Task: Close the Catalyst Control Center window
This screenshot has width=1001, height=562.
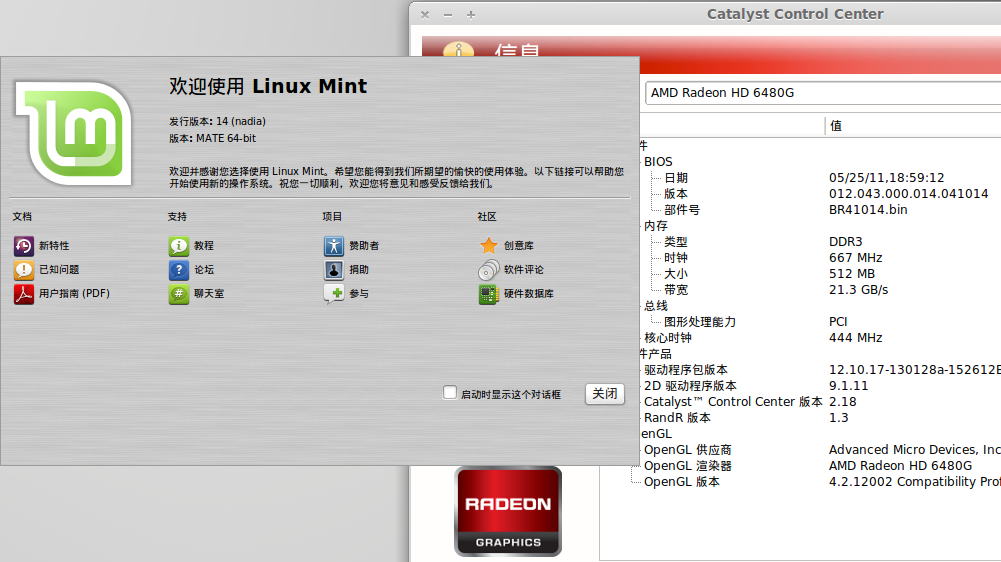Action: pyautogui.click(x=425, y=15)
